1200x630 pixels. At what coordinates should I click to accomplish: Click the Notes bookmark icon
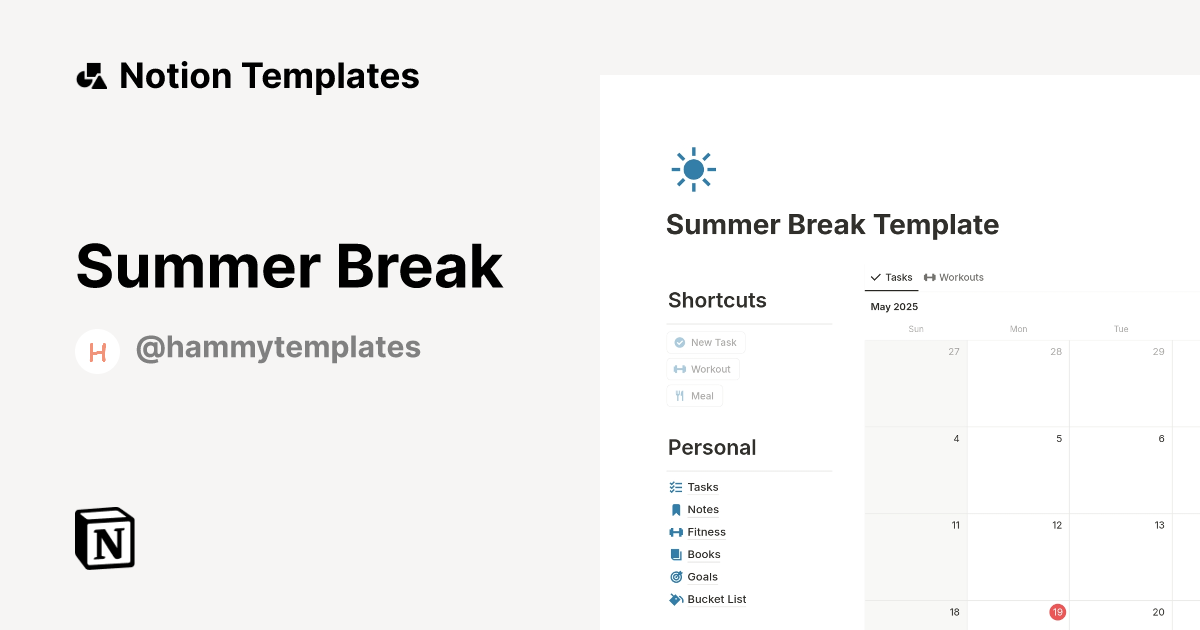(675, 509)
